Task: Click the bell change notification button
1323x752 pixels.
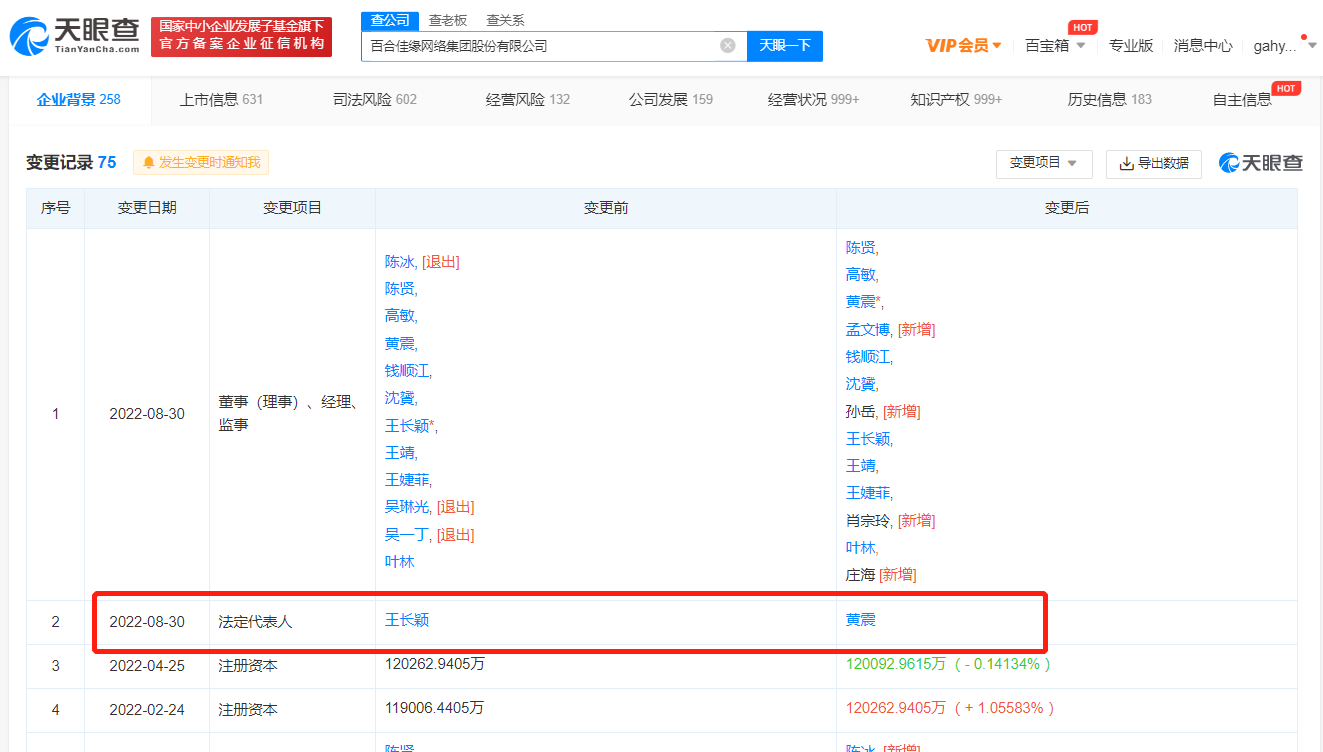Action: tap(201, 163)
